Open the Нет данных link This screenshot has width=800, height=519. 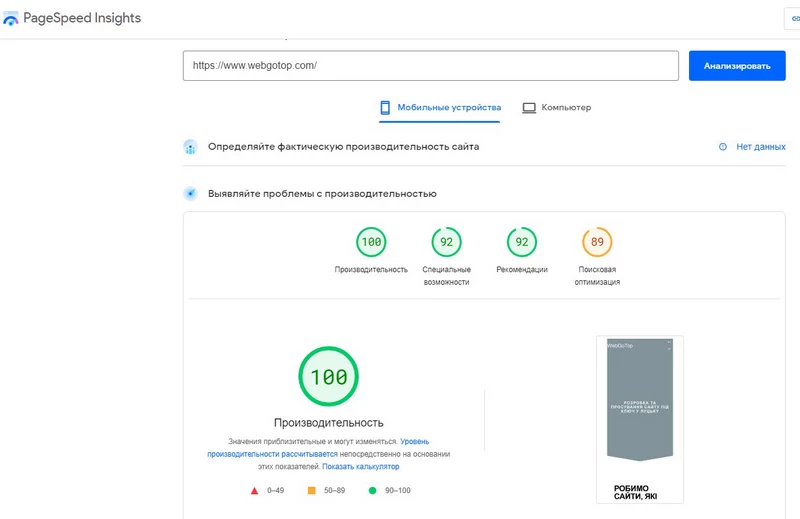click(x=761, y=147)
